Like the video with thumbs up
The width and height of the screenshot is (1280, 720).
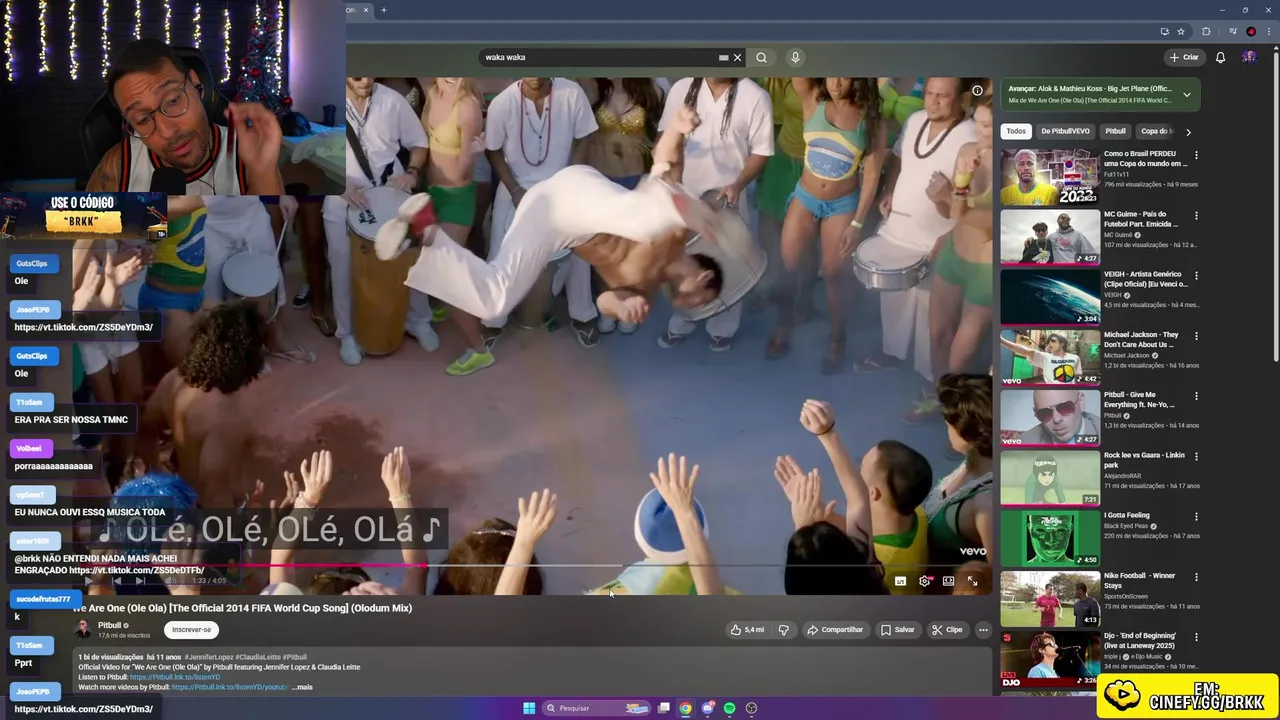(x=747, y=630)
